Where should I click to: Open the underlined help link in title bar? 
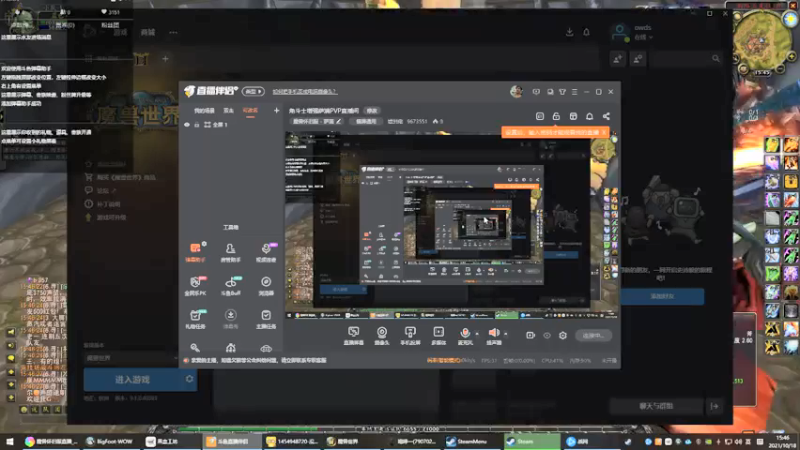[305, 92]
